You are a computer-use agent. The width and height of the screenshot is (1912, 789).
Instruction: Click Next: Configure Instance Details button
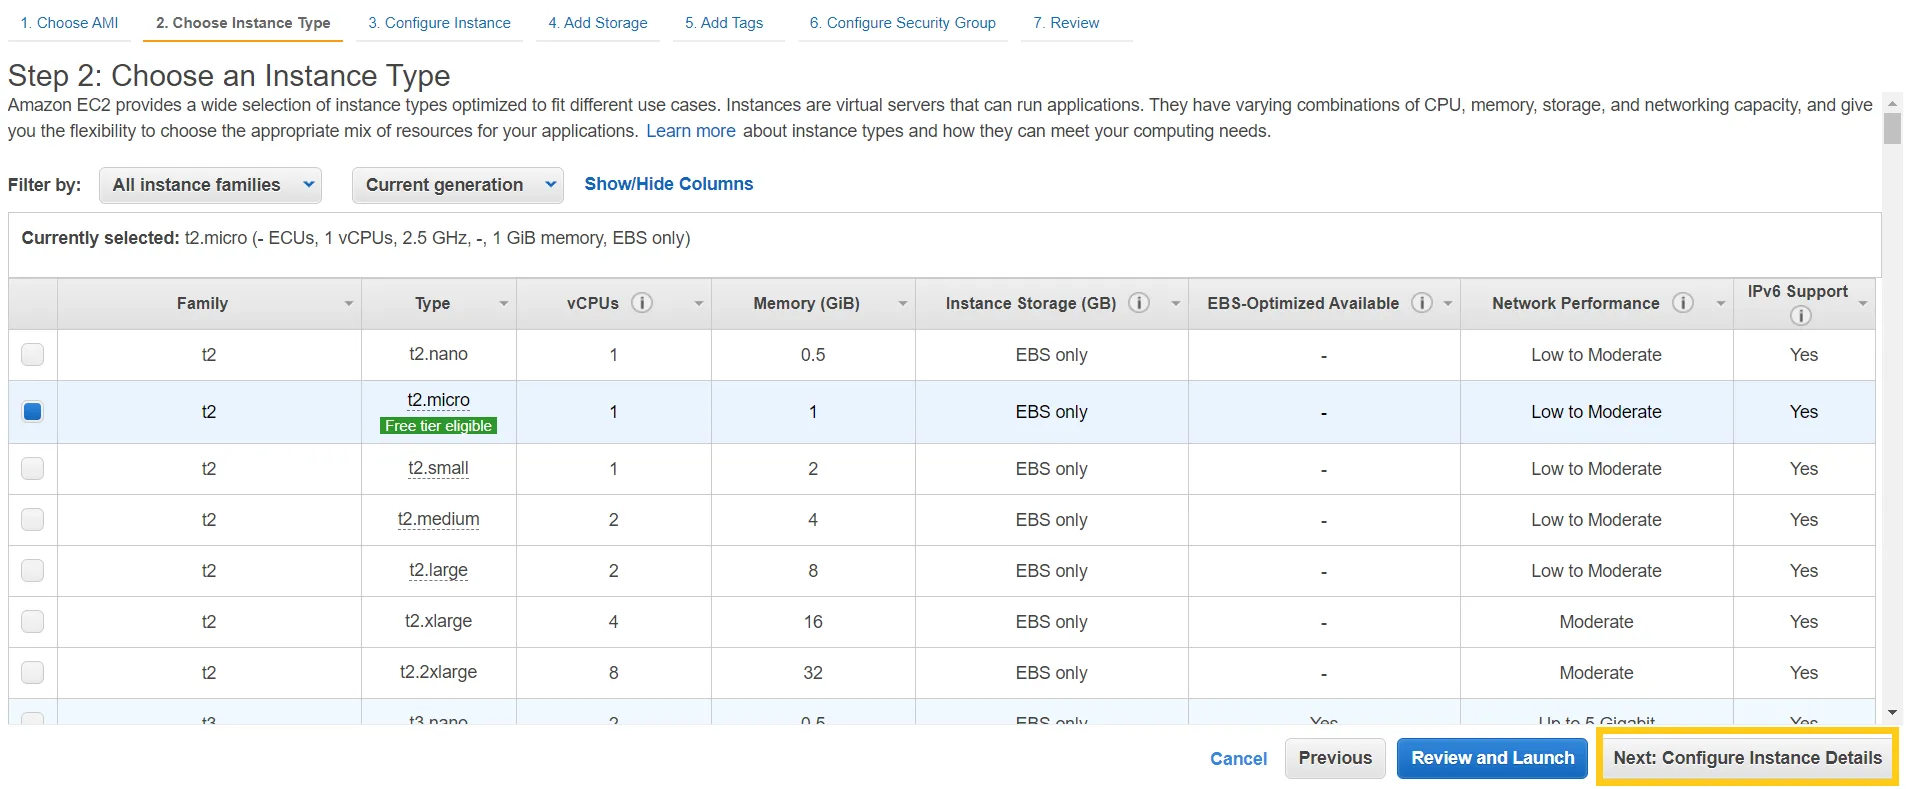[x=1747, y=758]
